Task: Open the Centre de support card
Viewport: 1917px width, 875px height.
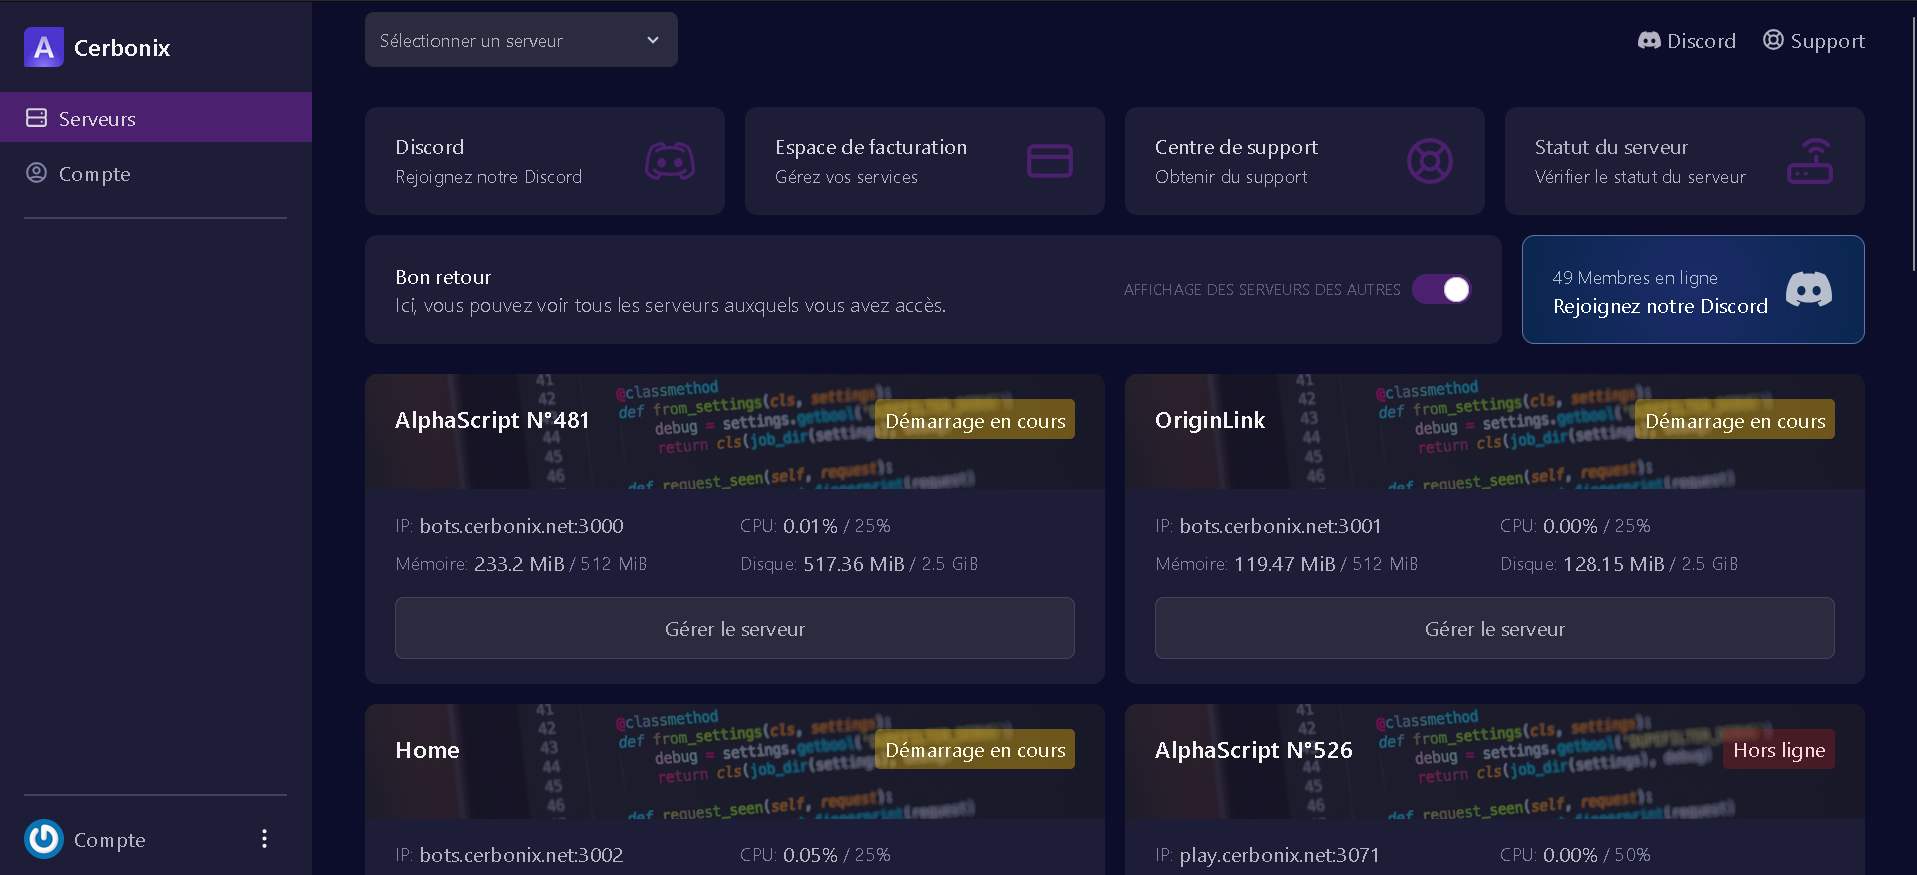Action: pyautogui.click(x=1305, y=161)
